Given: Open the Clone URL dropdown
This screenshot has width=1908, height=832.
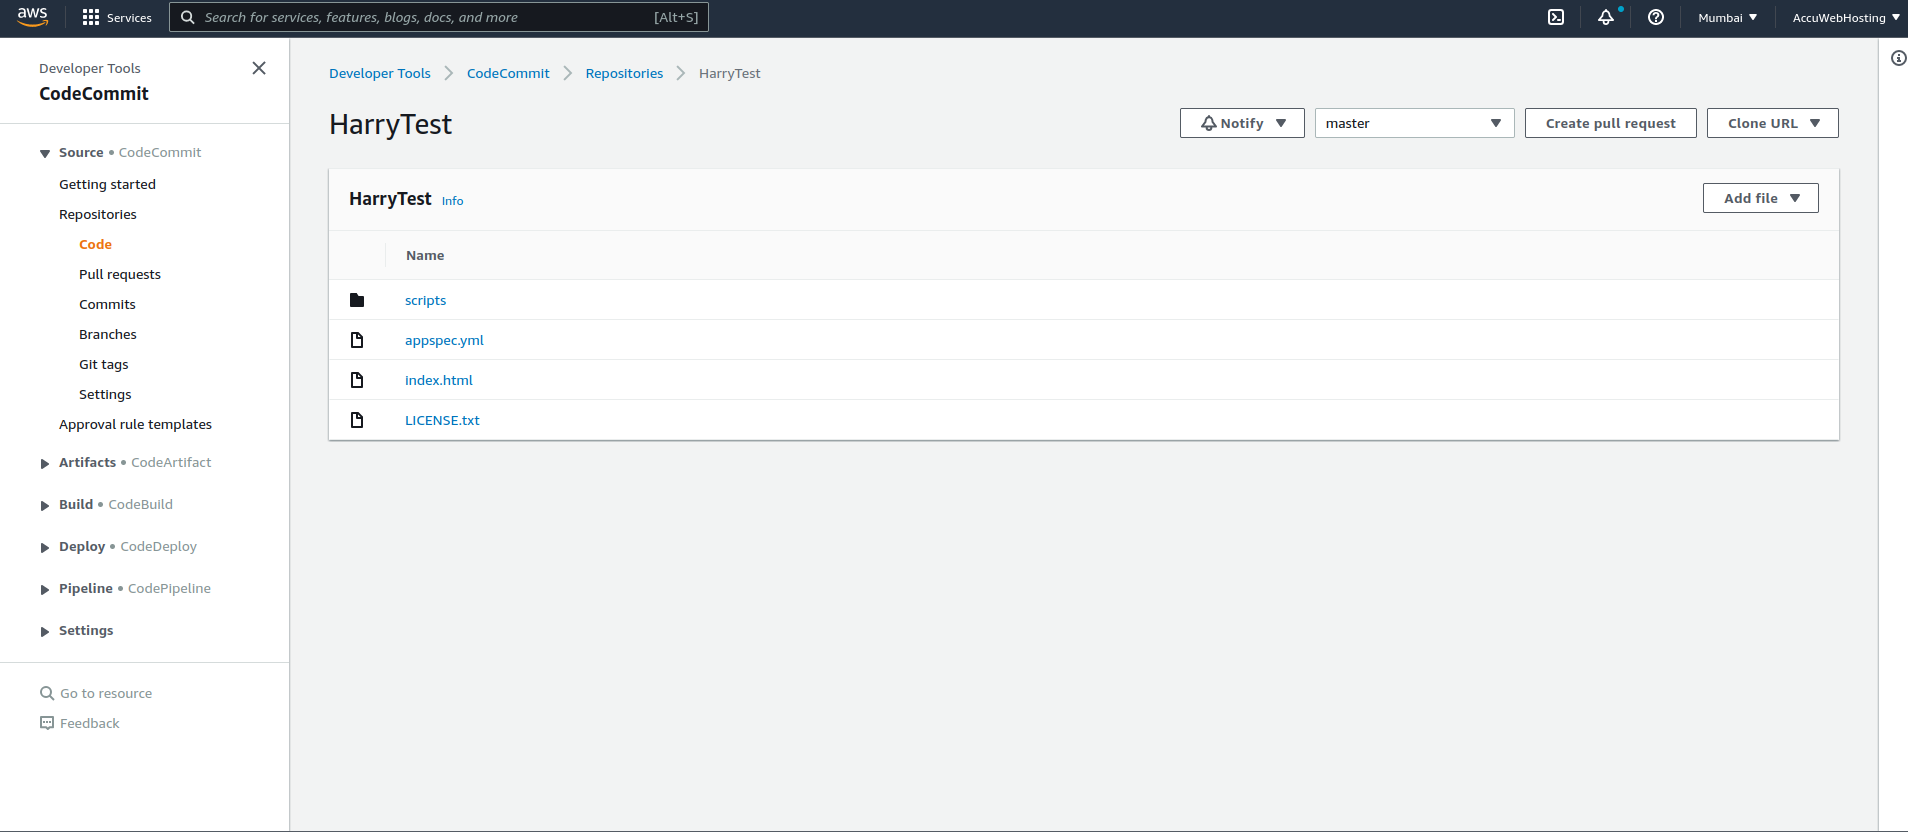Looking at the screenshot, I should click(x=1772, y=123).
